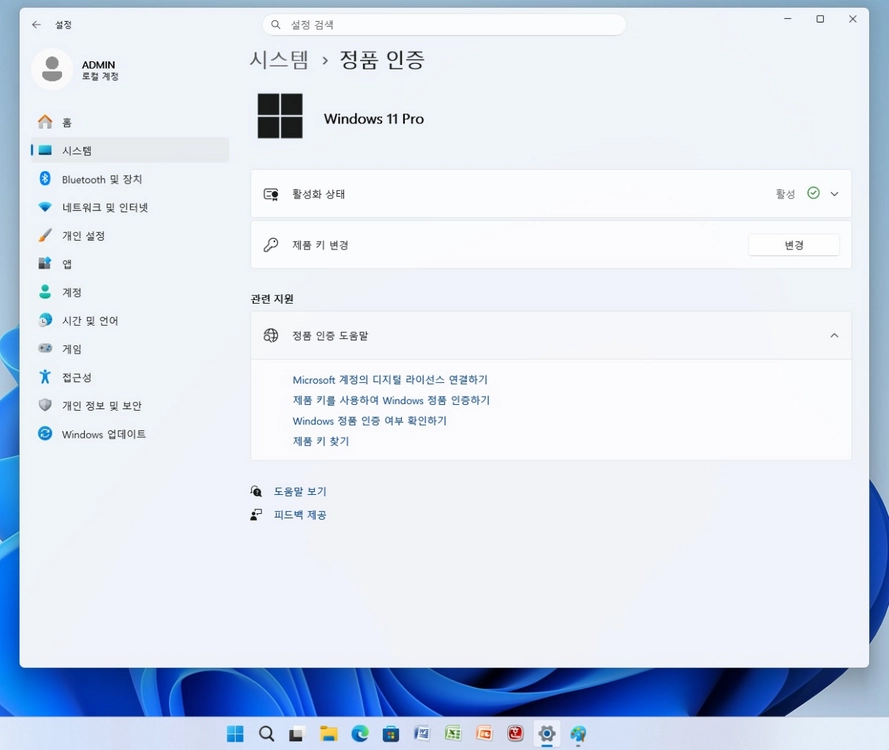This screenshot has width=889, height=750.
Task: Launch Microsoft Edge from taskbar
Action: pos(359,734)
